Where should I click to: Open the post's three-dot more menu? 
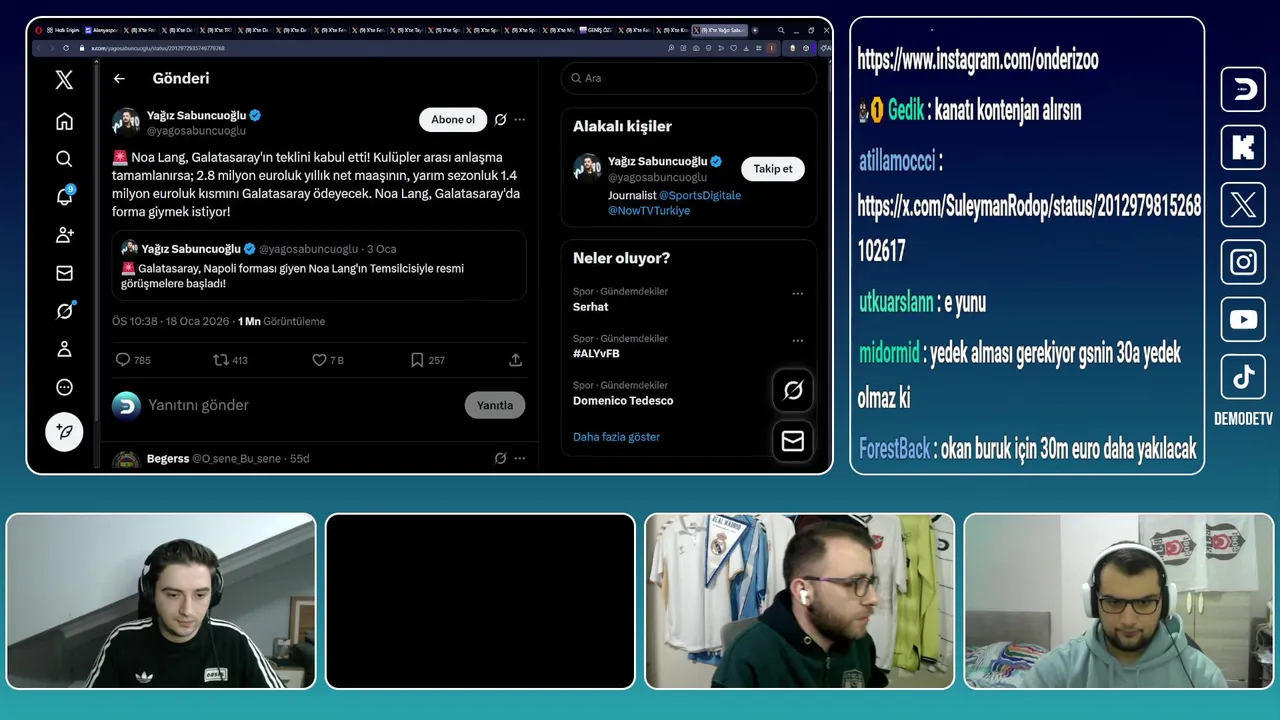click(519, 120)
